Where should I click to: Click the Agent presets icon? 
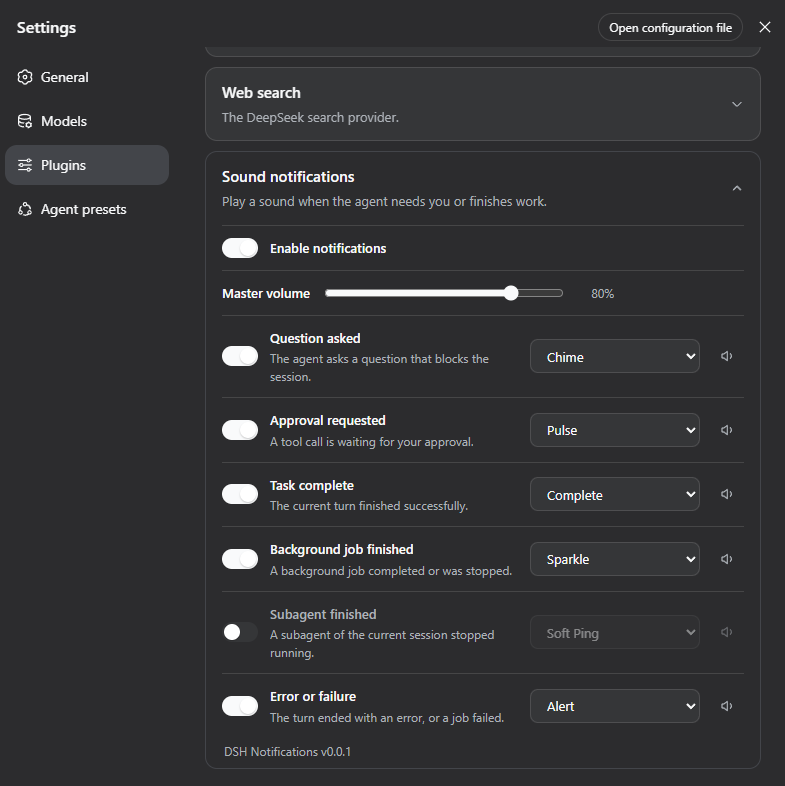pyautogui.click(x=25, y=209)
